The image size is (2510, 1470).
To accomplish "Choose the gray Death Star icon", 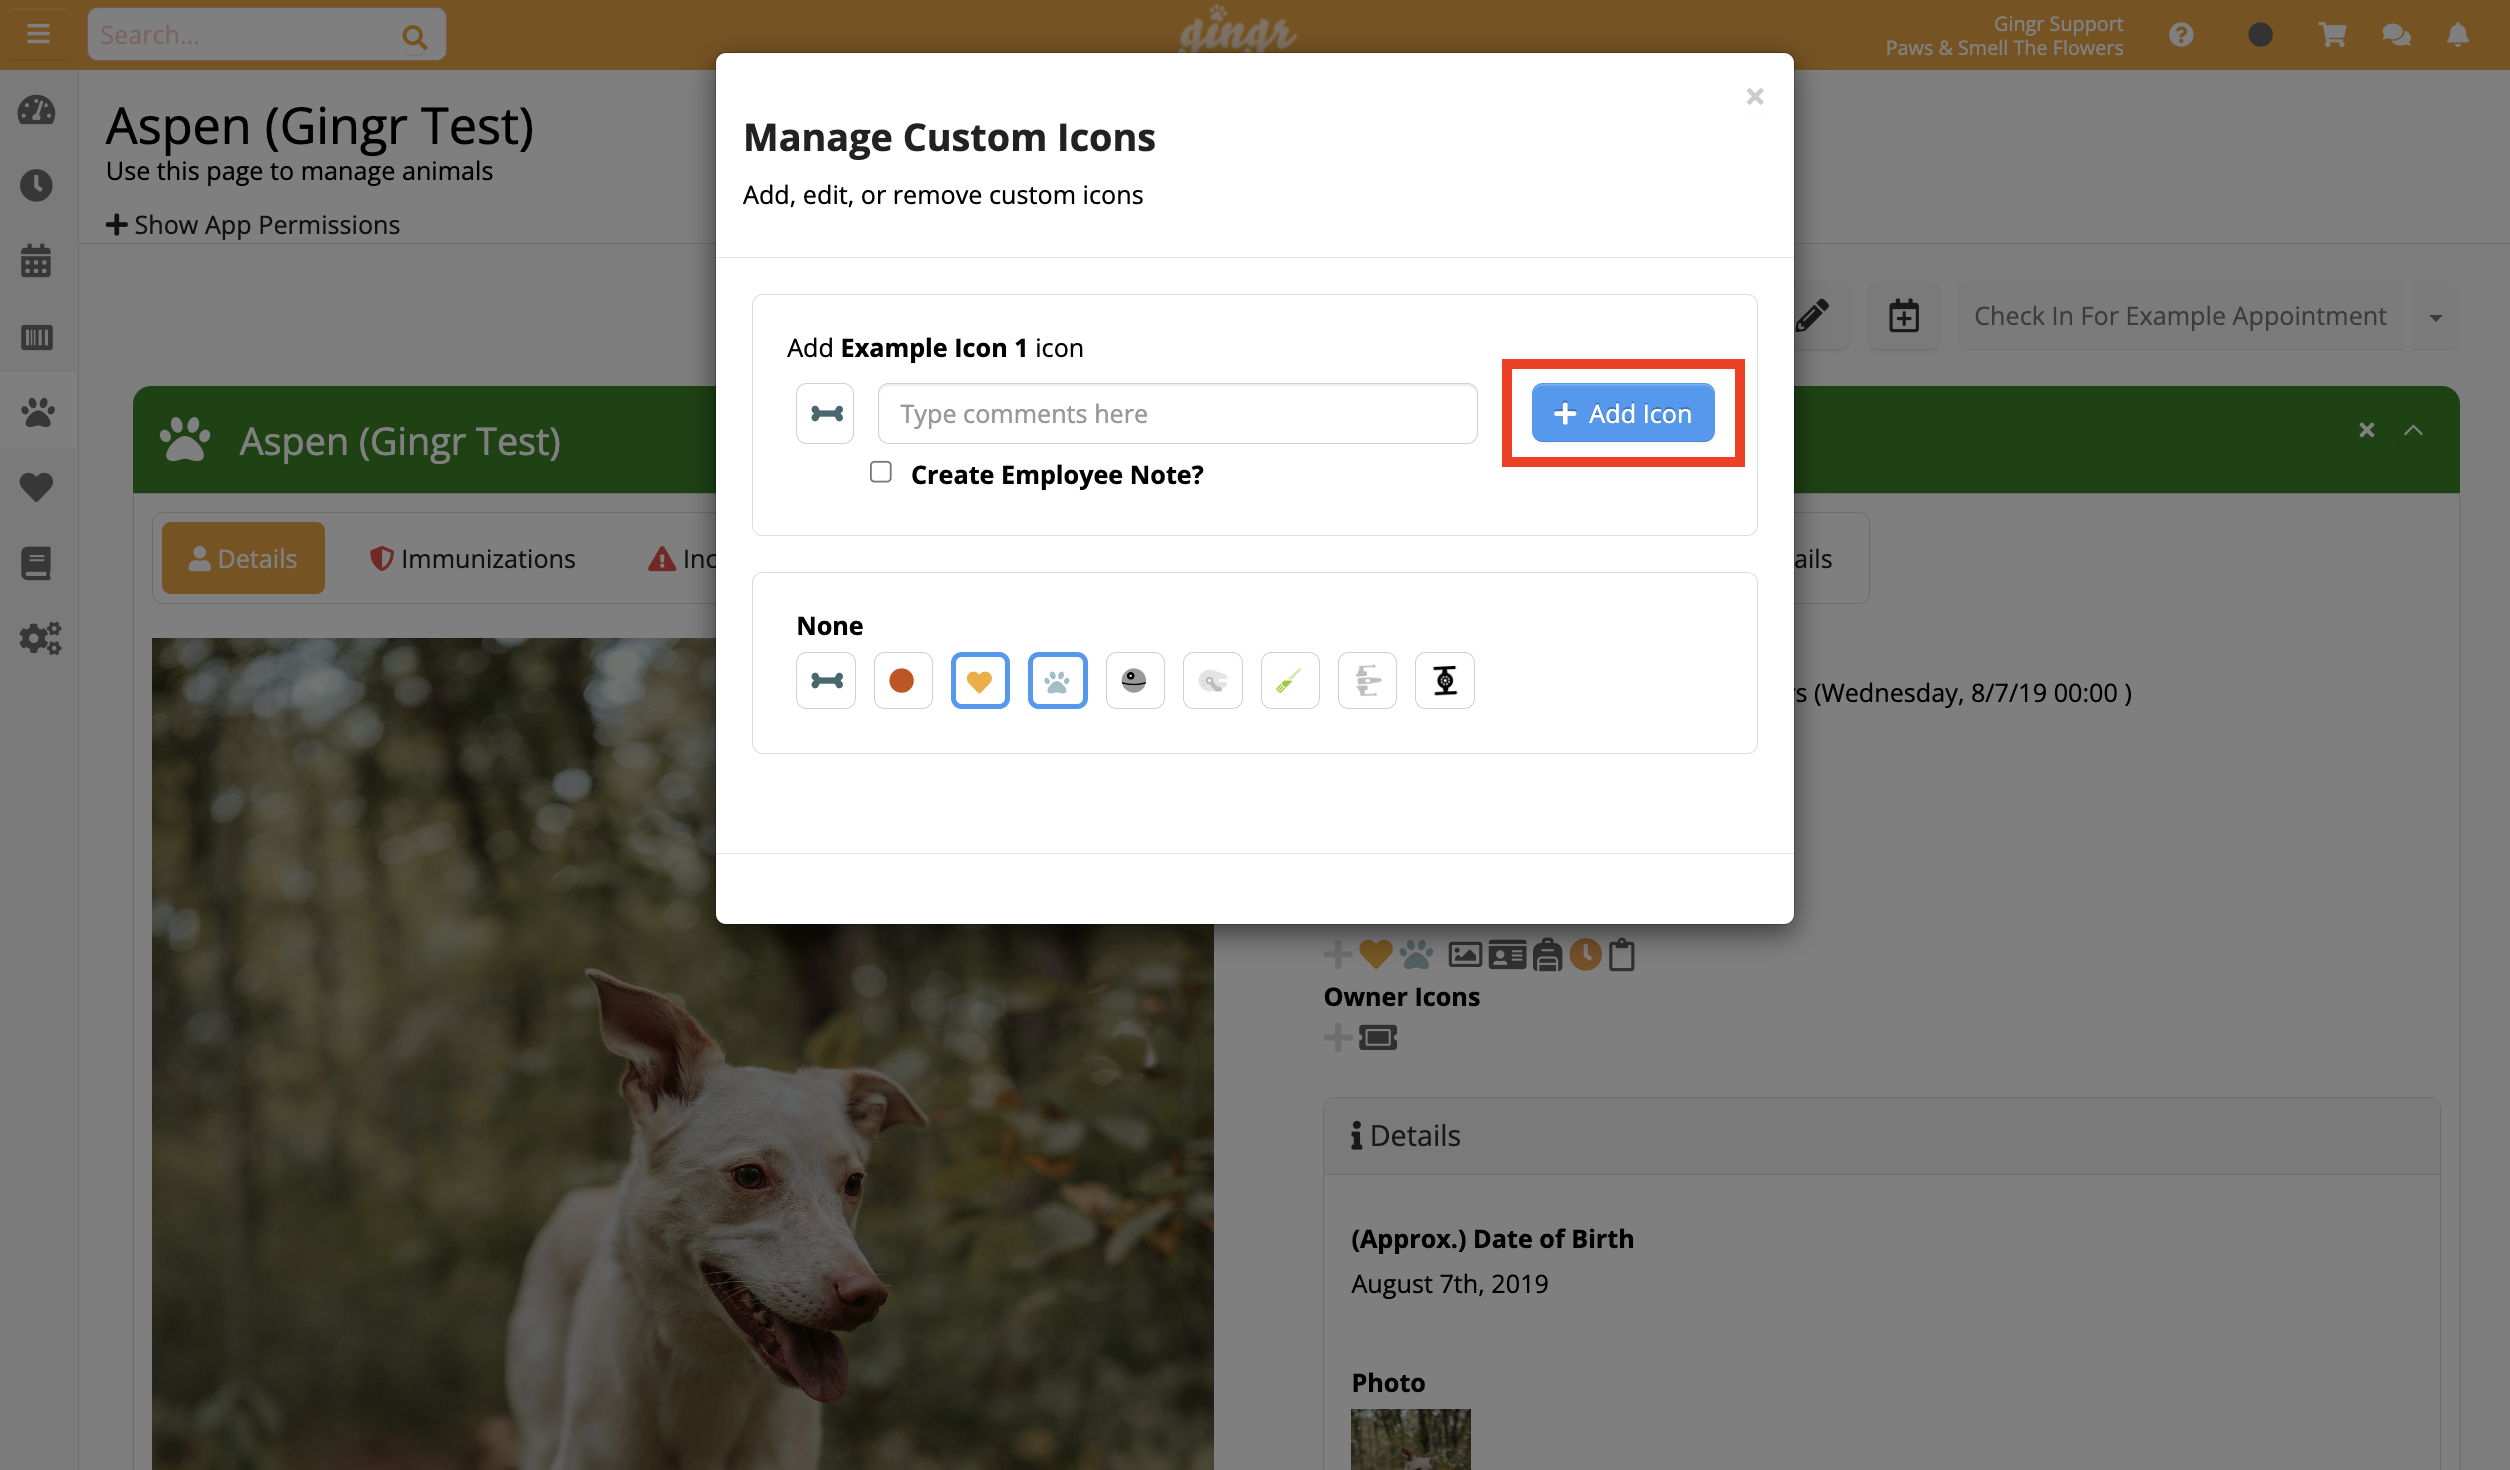I will coord(1134,680).
